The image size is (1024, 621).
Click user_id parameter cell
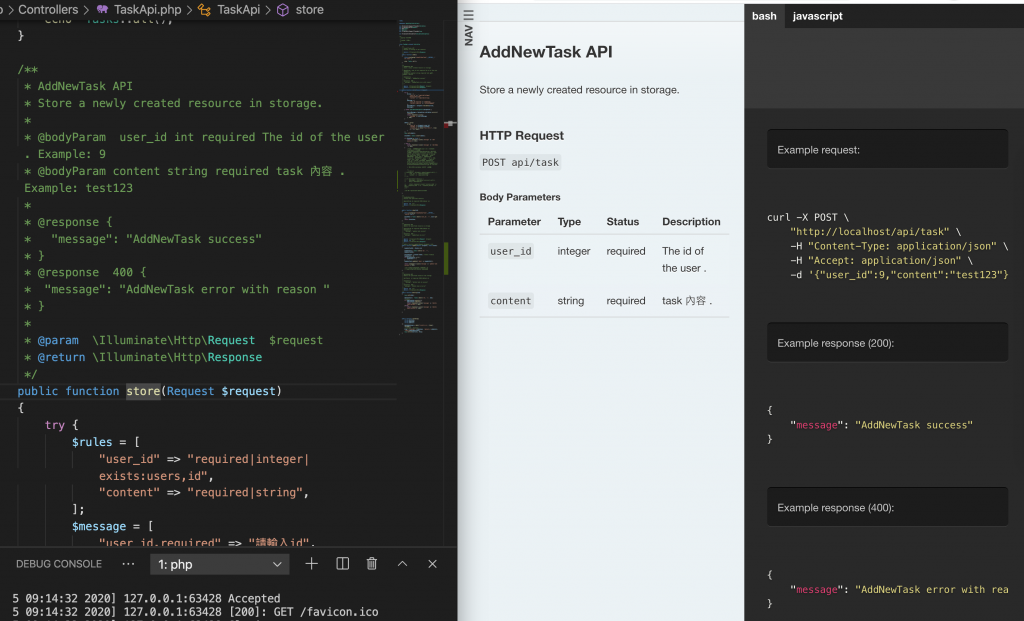tap(511, 251)
